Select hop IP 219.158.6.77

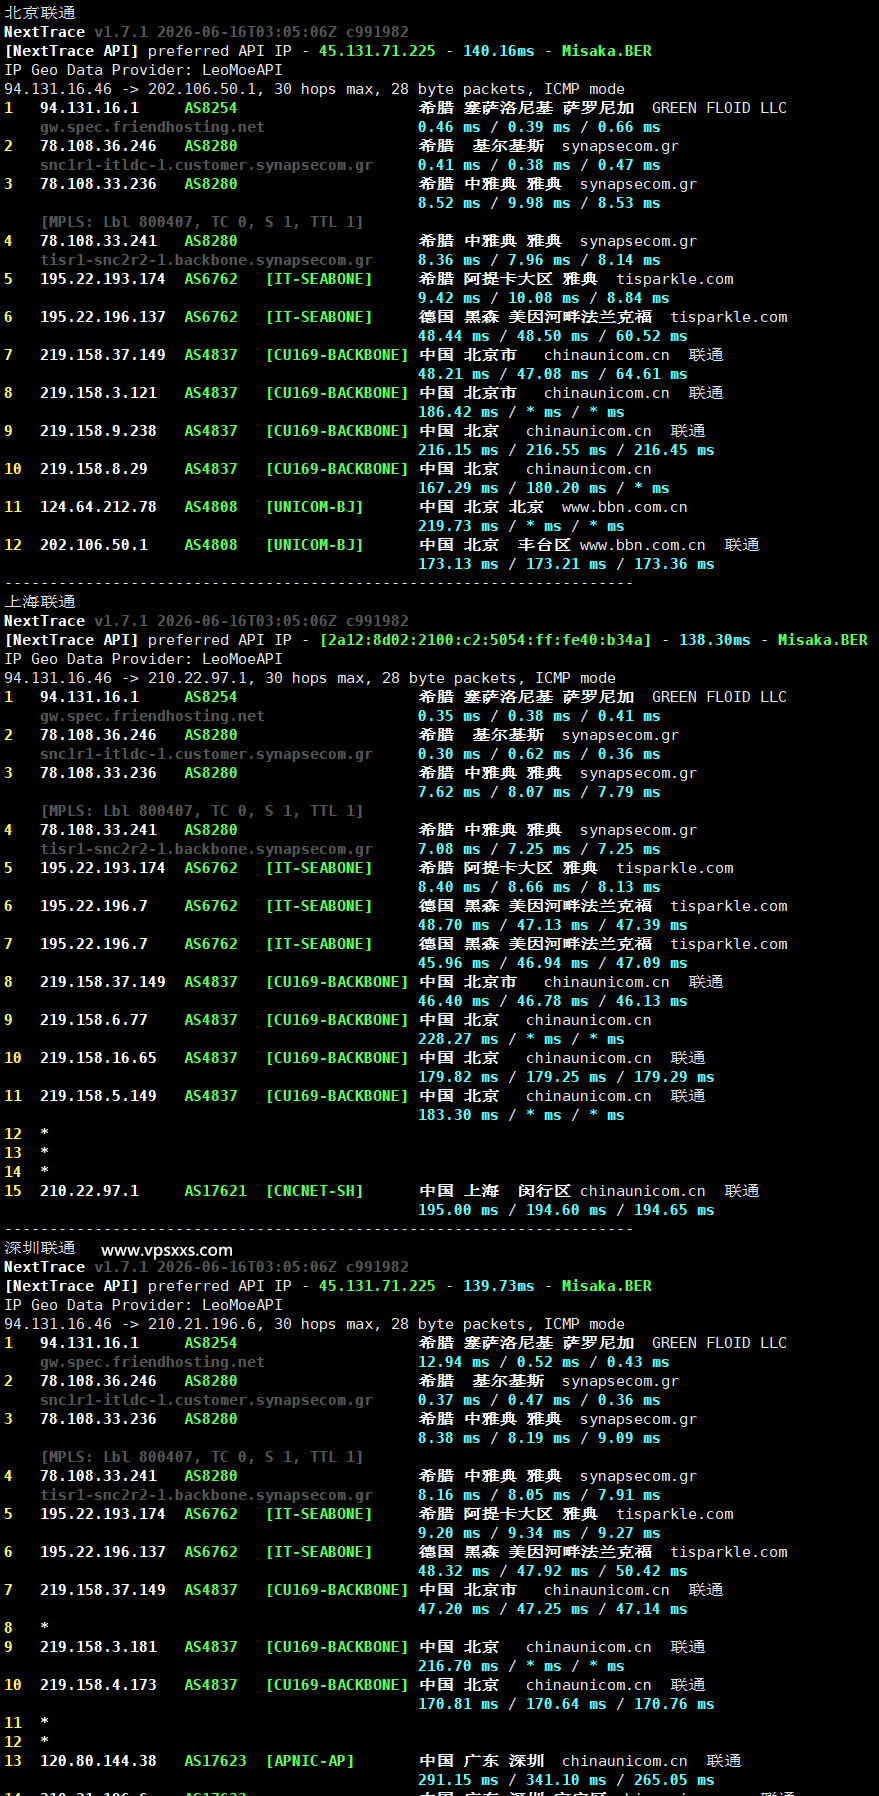point(94,1020)
